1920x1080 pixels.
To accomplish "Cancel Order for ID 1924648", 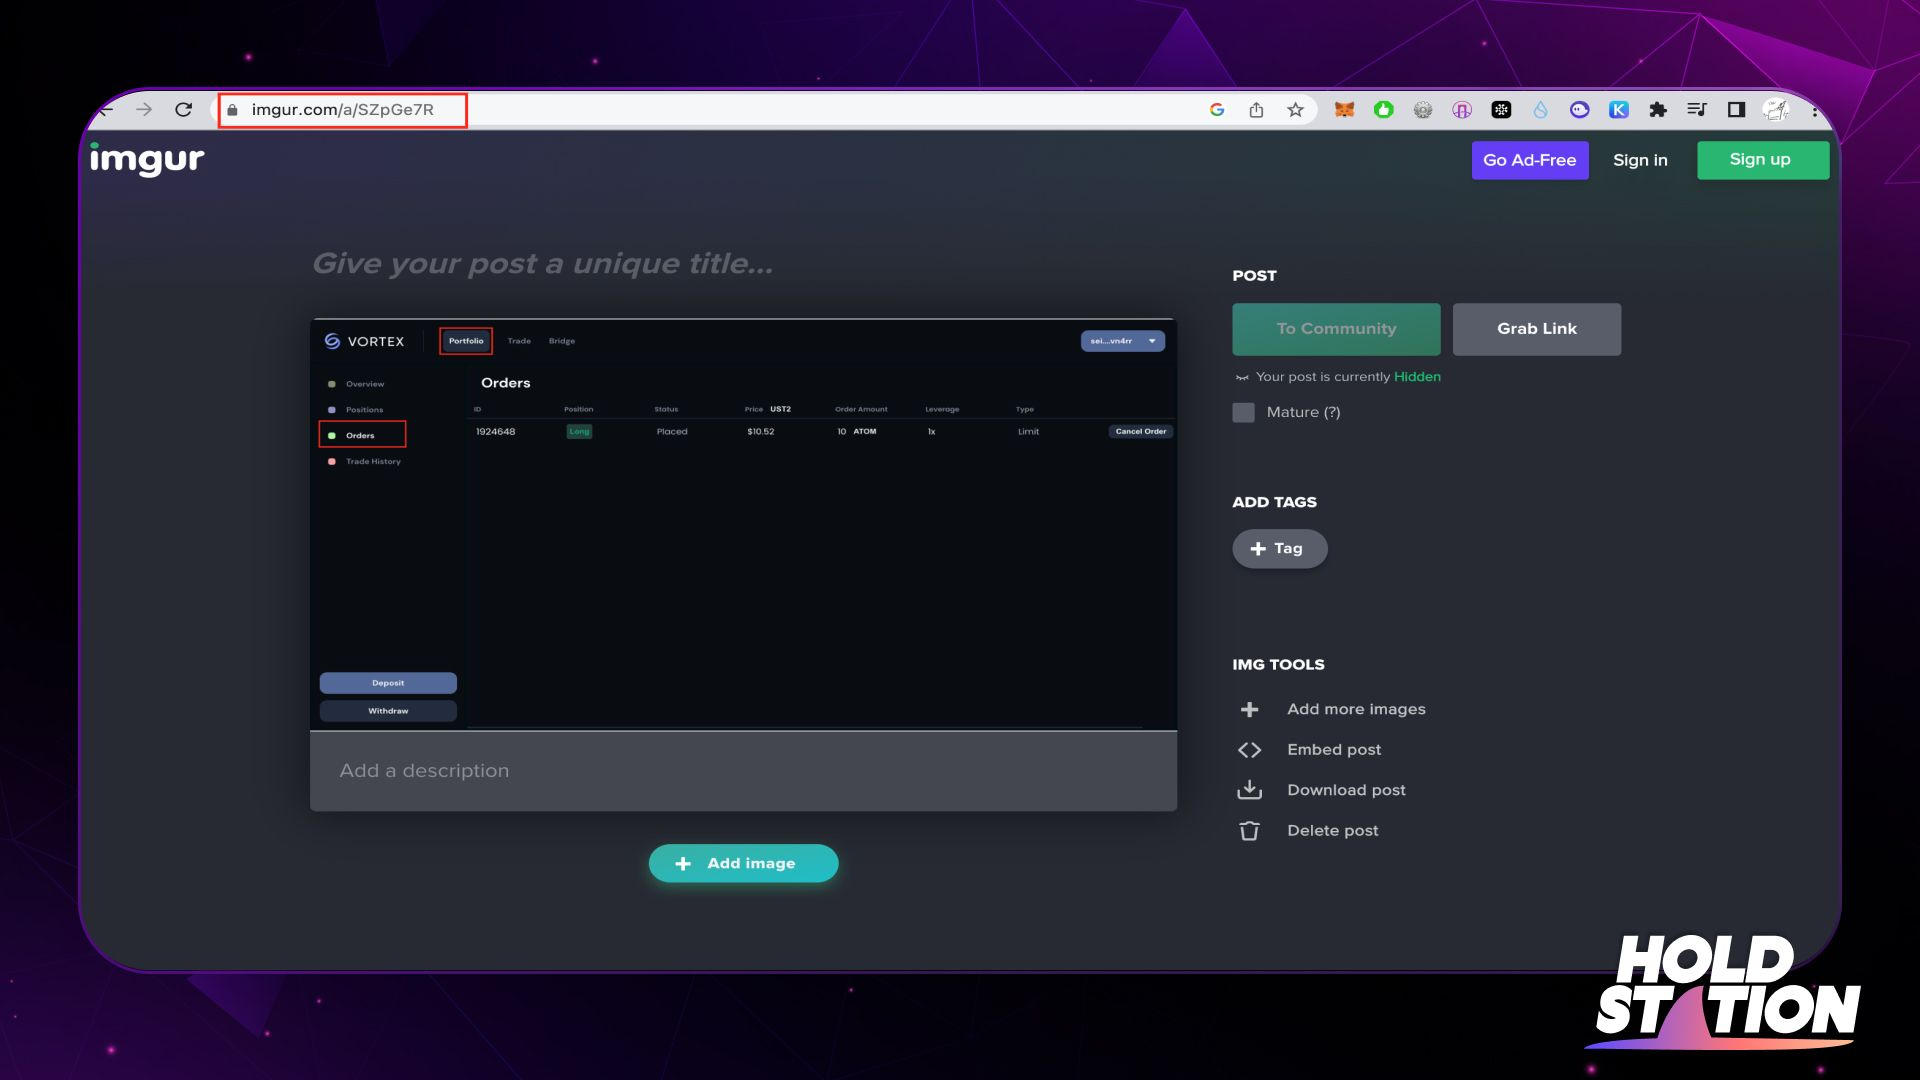I will 1140,432.
